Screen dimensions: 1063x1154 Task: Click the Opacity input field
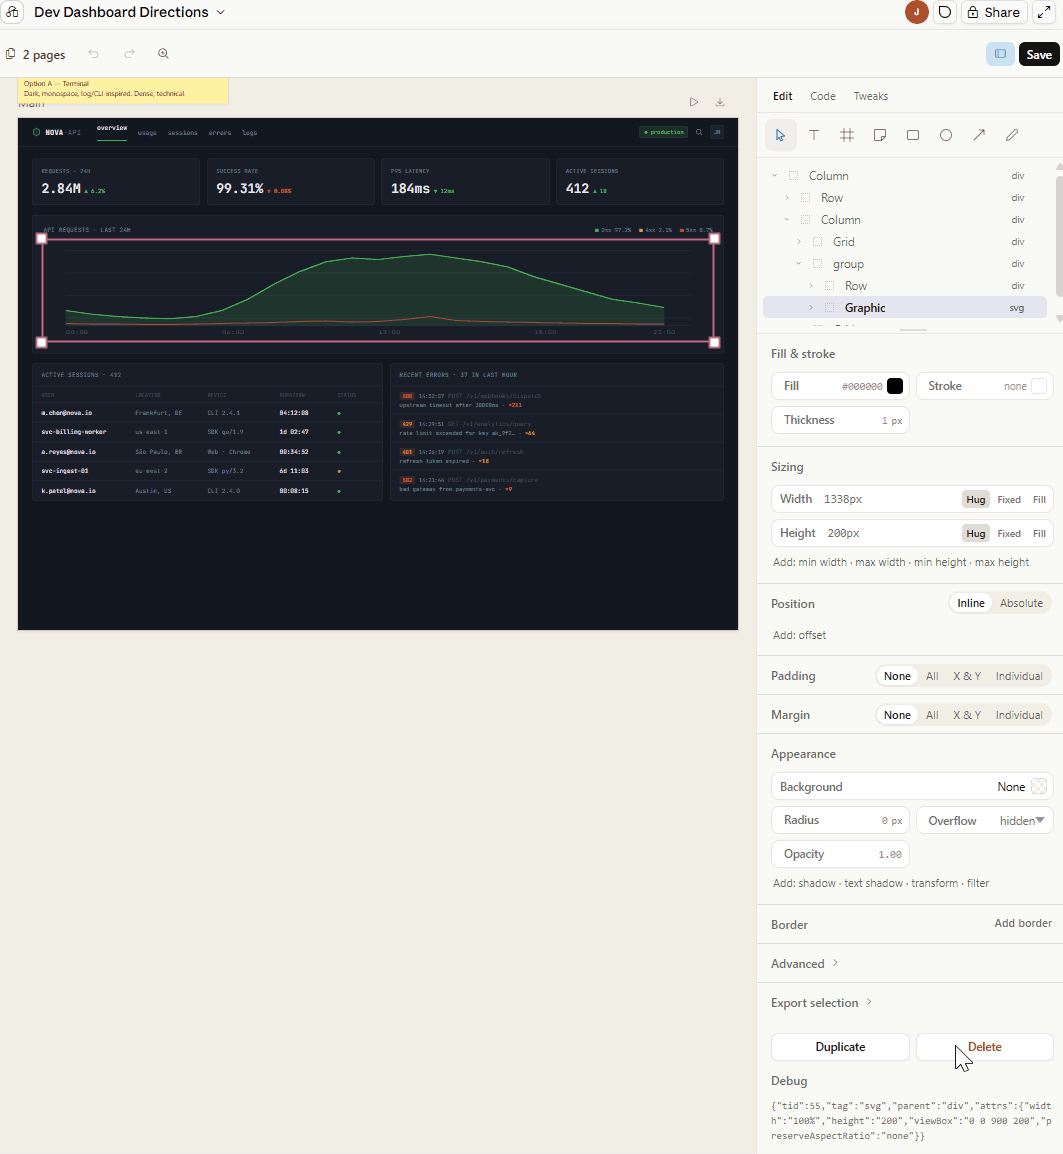pos(840,854)
